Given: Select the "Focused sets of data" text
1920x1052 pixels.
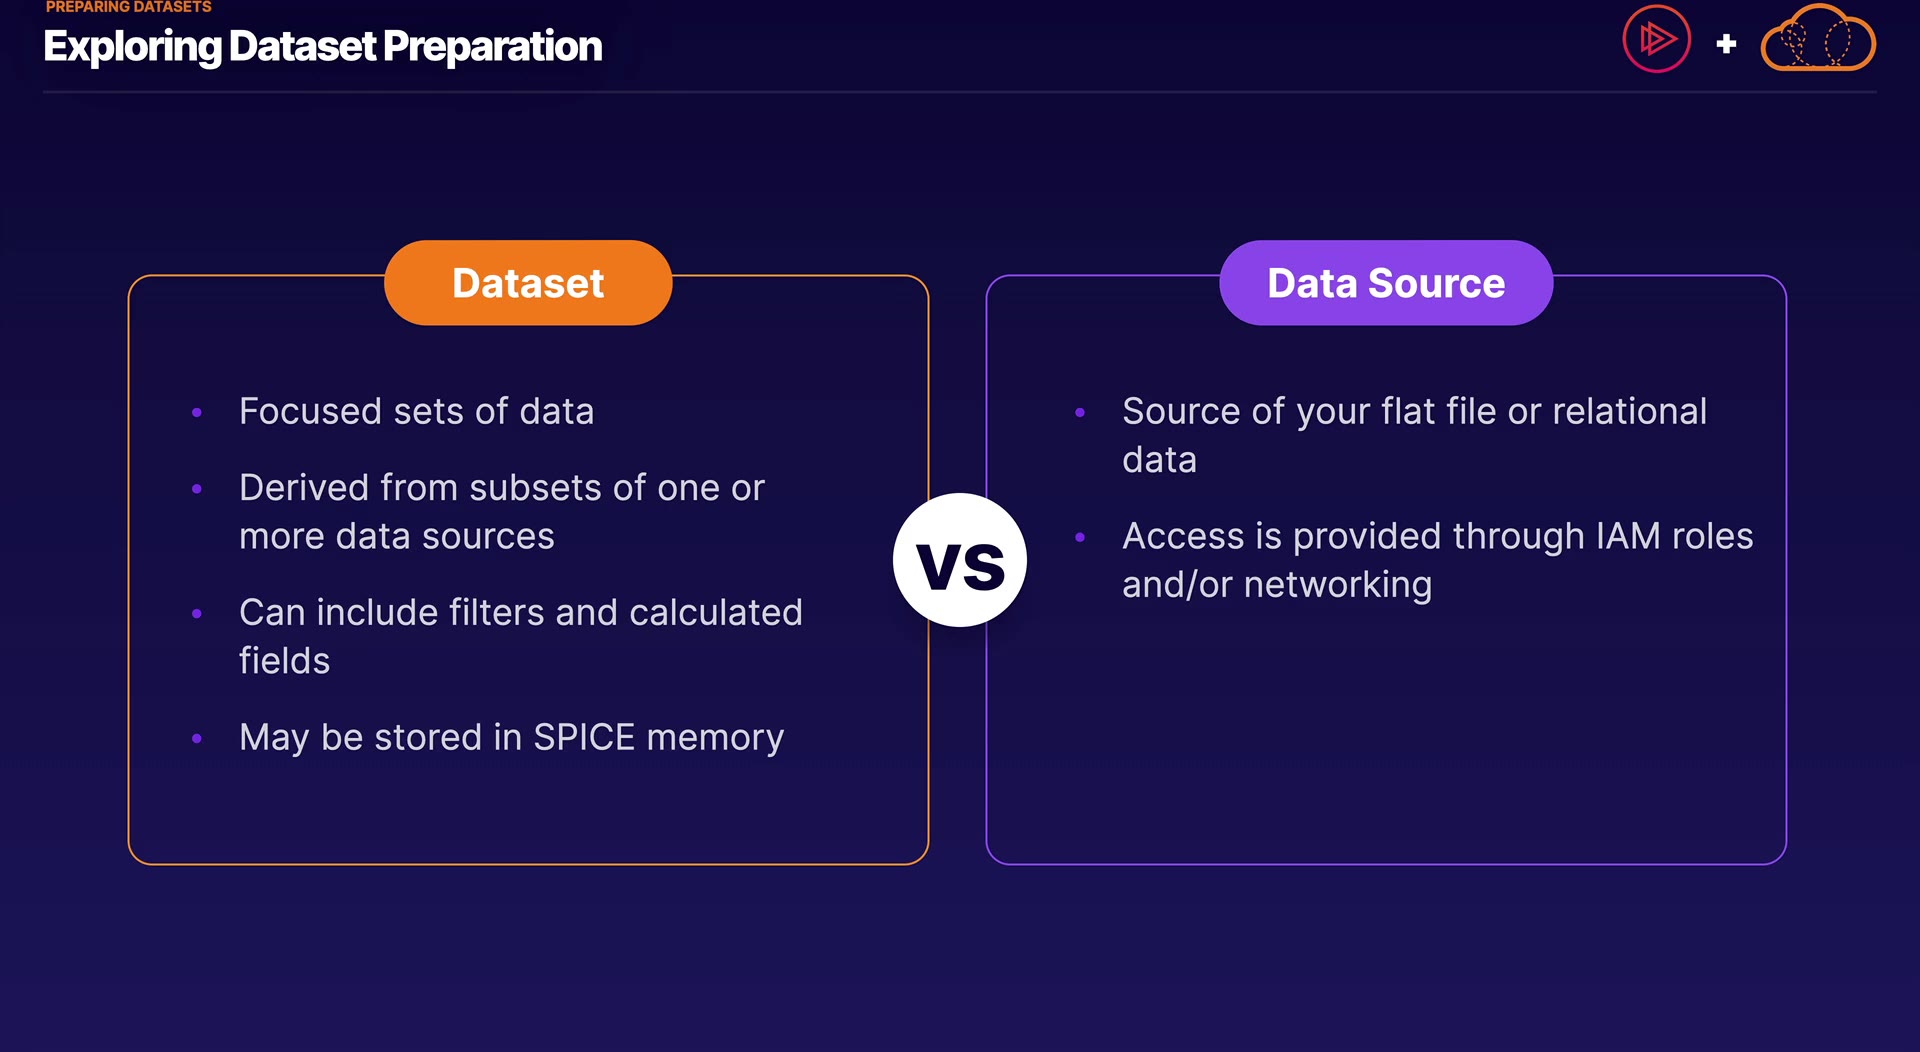Looking at the screenshot, I should coord(416,412).
